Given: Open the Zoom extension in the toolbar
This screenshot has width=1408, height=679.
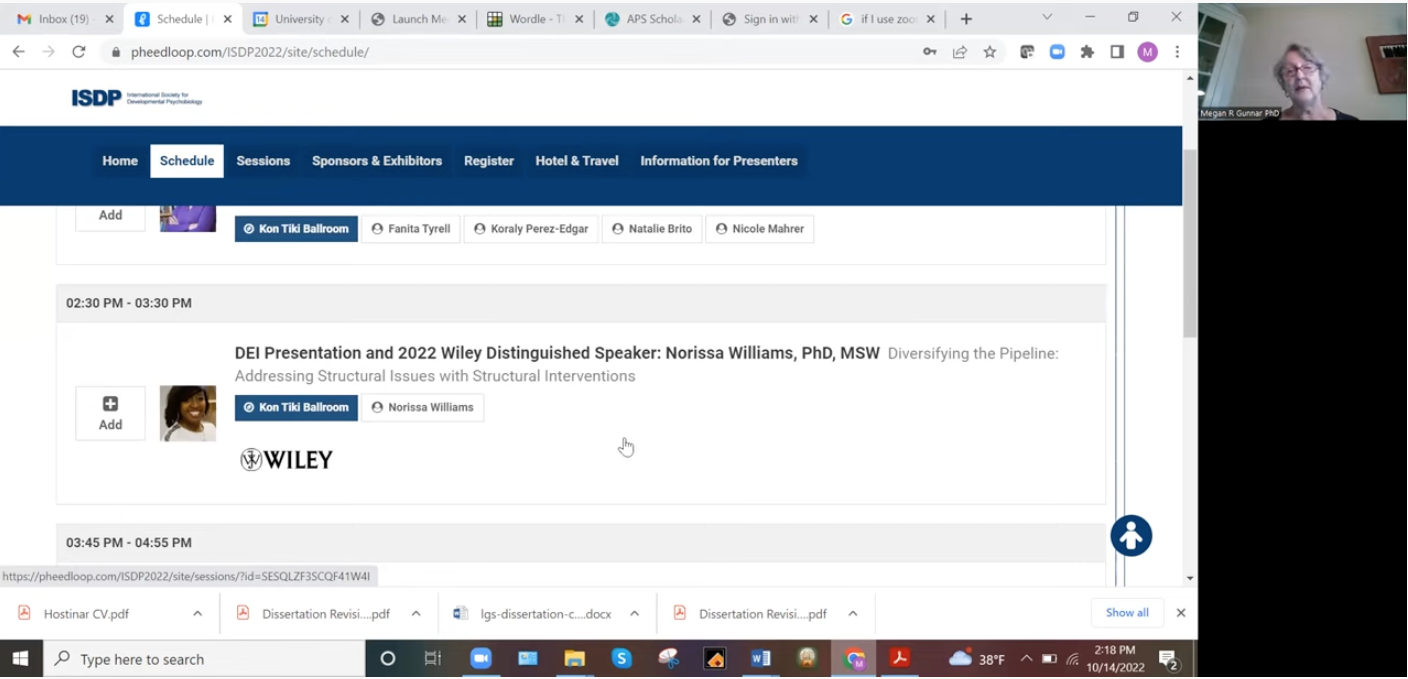Looking at the screenshot, I should (x=1057, y=51).
